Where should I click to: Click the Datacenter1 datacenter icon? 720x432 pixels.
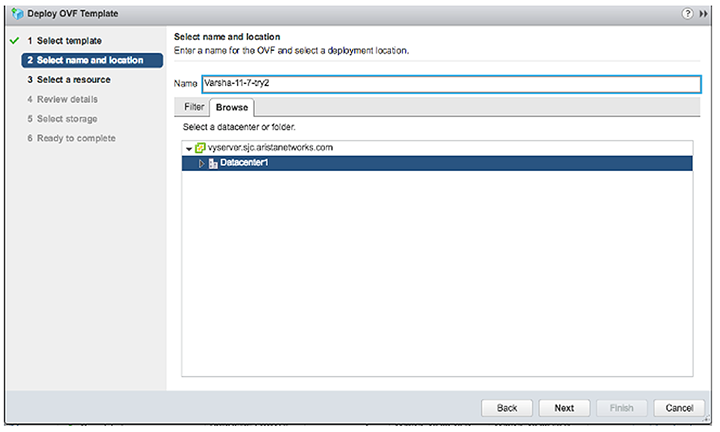213,163
